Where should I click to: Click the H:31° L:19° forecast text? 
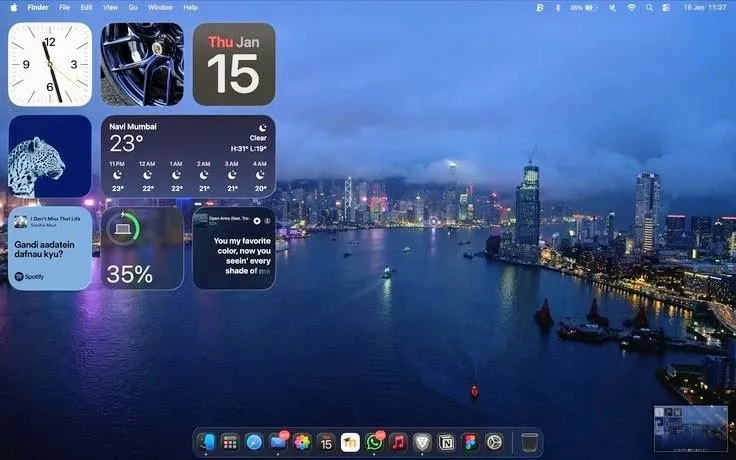coord(249,149)
